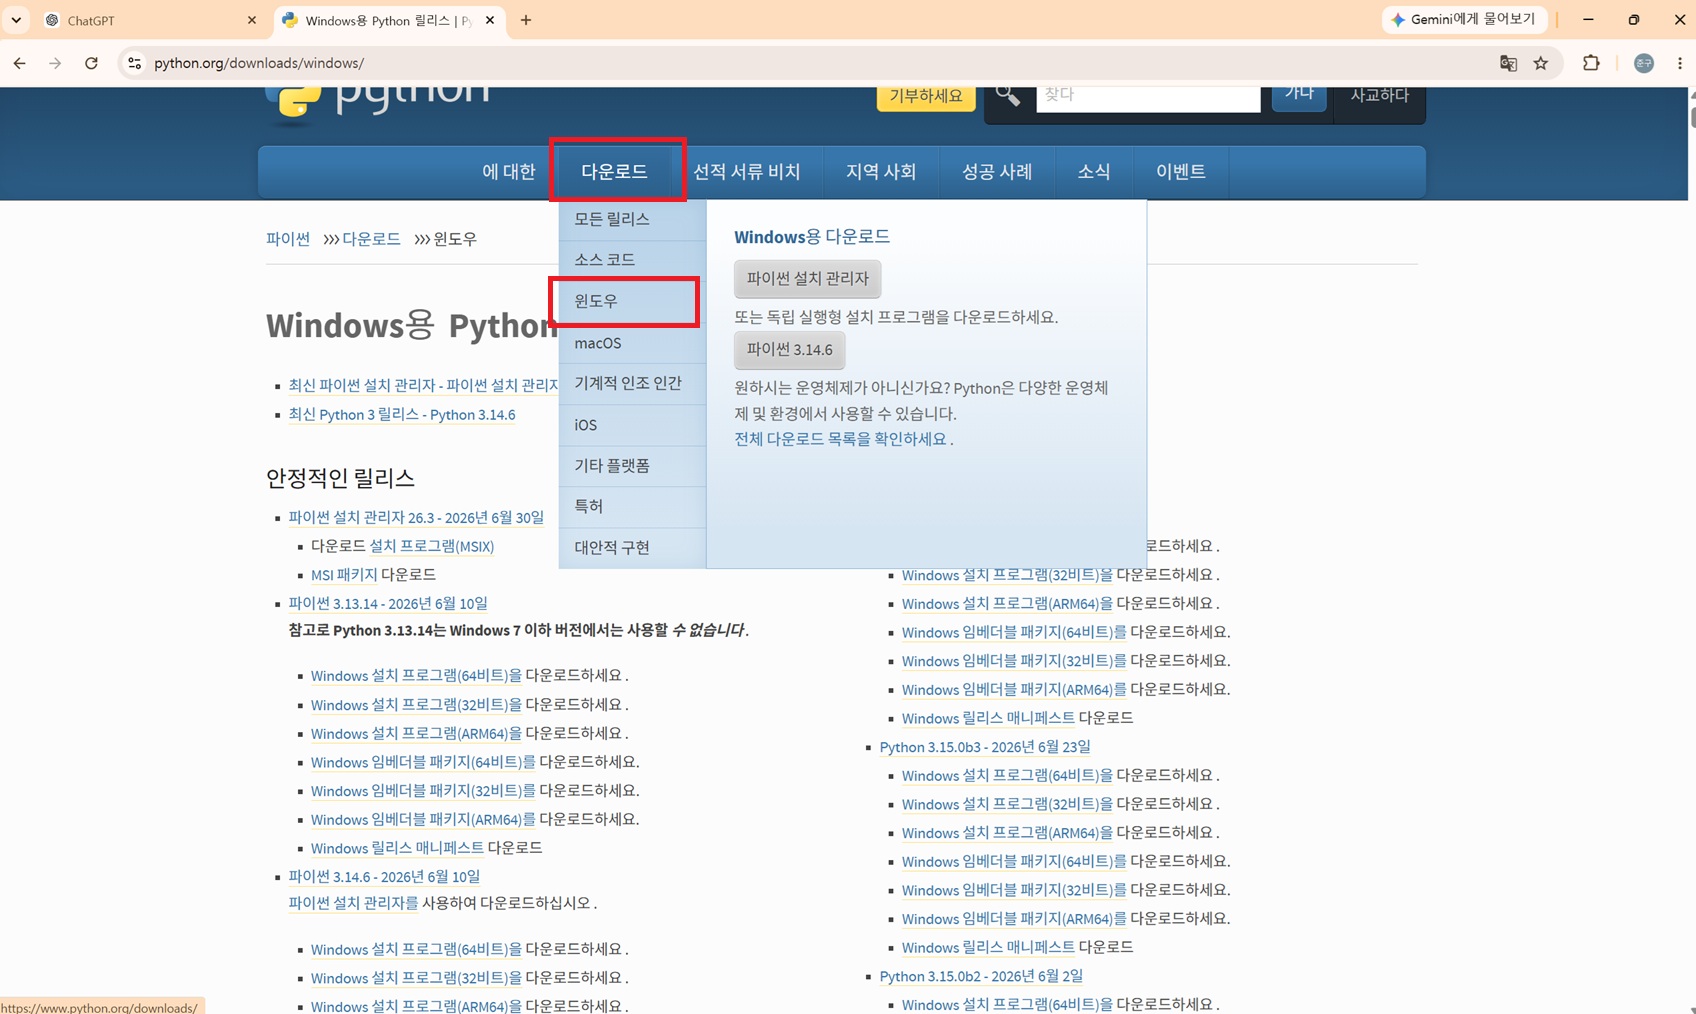Viewport: 1696px width, 1014px height.
Task: Click 32비트 installer link under Python 3.15.0b3
Action: 1007,805
